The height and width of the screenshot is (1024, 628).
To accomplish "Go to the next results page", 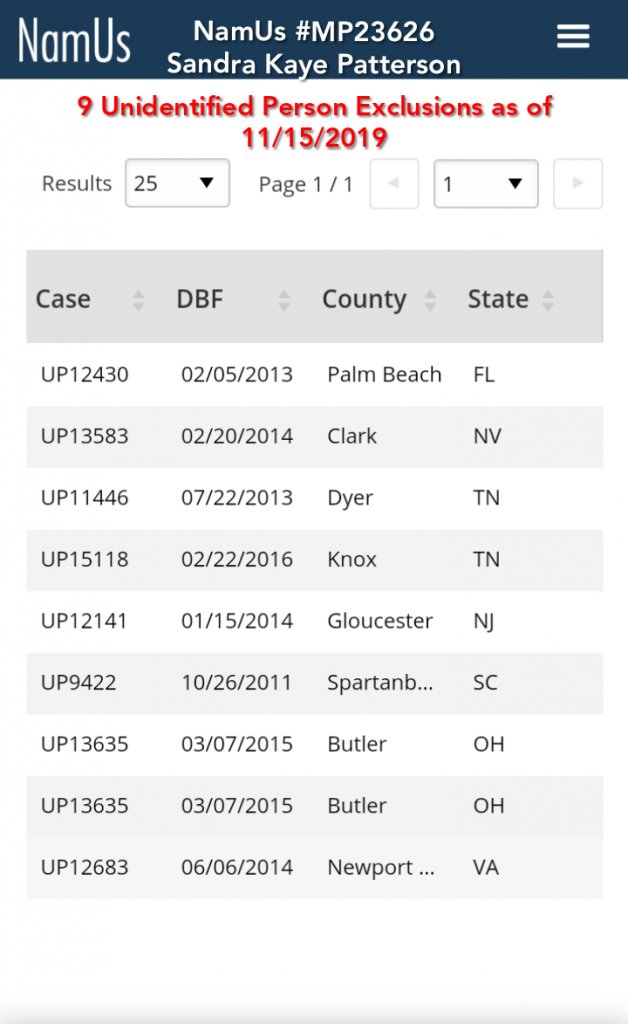I will click(x=578, y=184).
